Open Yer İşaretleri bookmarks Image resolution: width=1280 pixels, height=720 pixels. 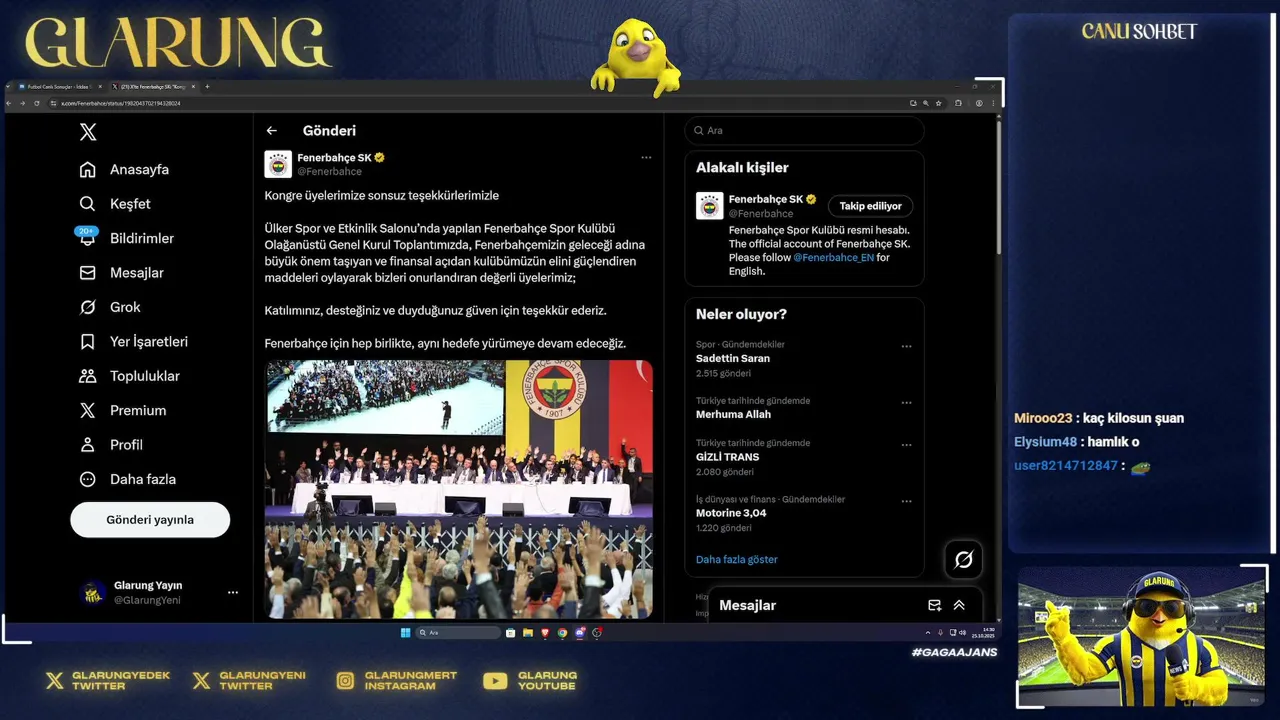coord(133,342)
